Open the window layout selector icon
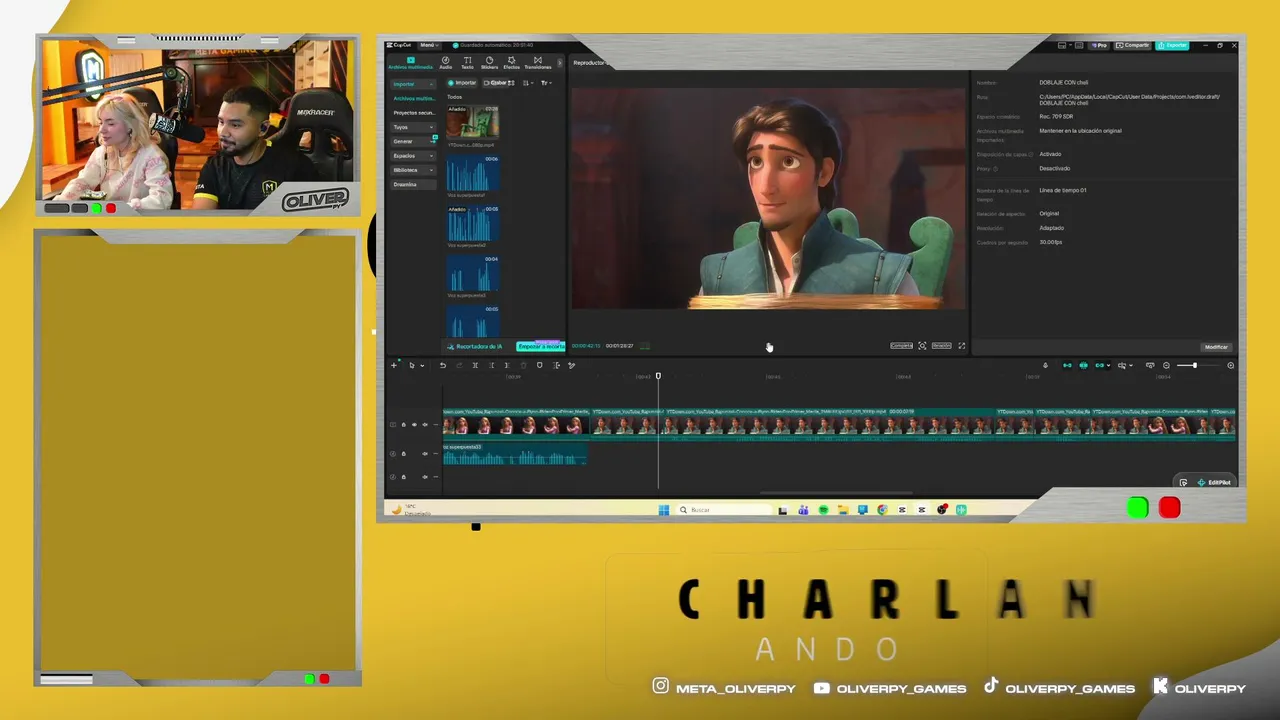The width and height of the screenshot is (1280, 720). click(x=1062, y=45)
